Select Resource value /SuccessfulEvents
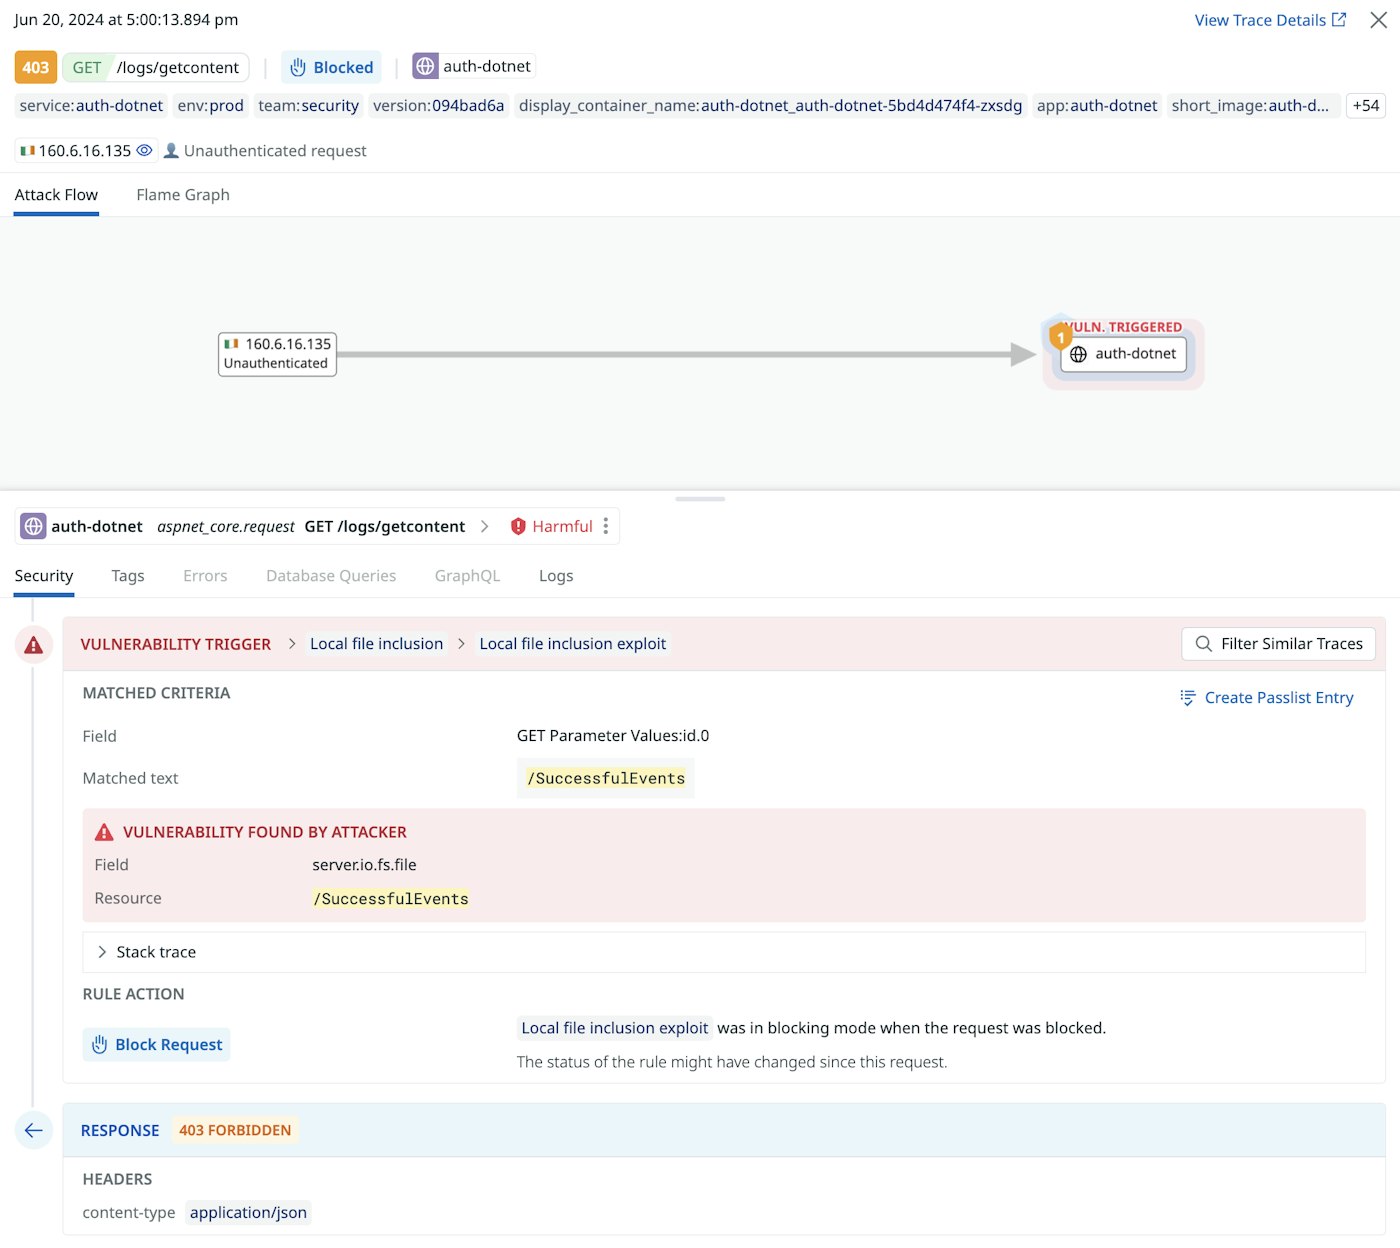 [391, 899]
